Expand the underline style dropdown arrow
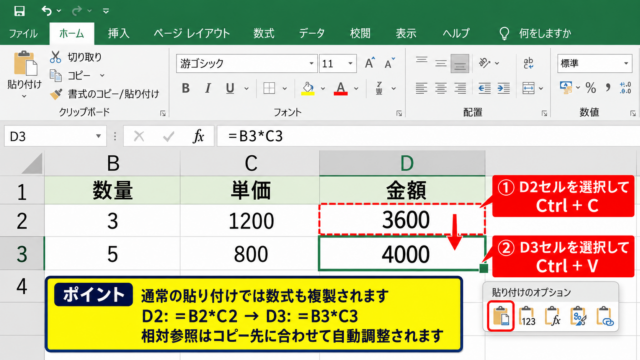 pyautogui.click(x=246, y=88)
